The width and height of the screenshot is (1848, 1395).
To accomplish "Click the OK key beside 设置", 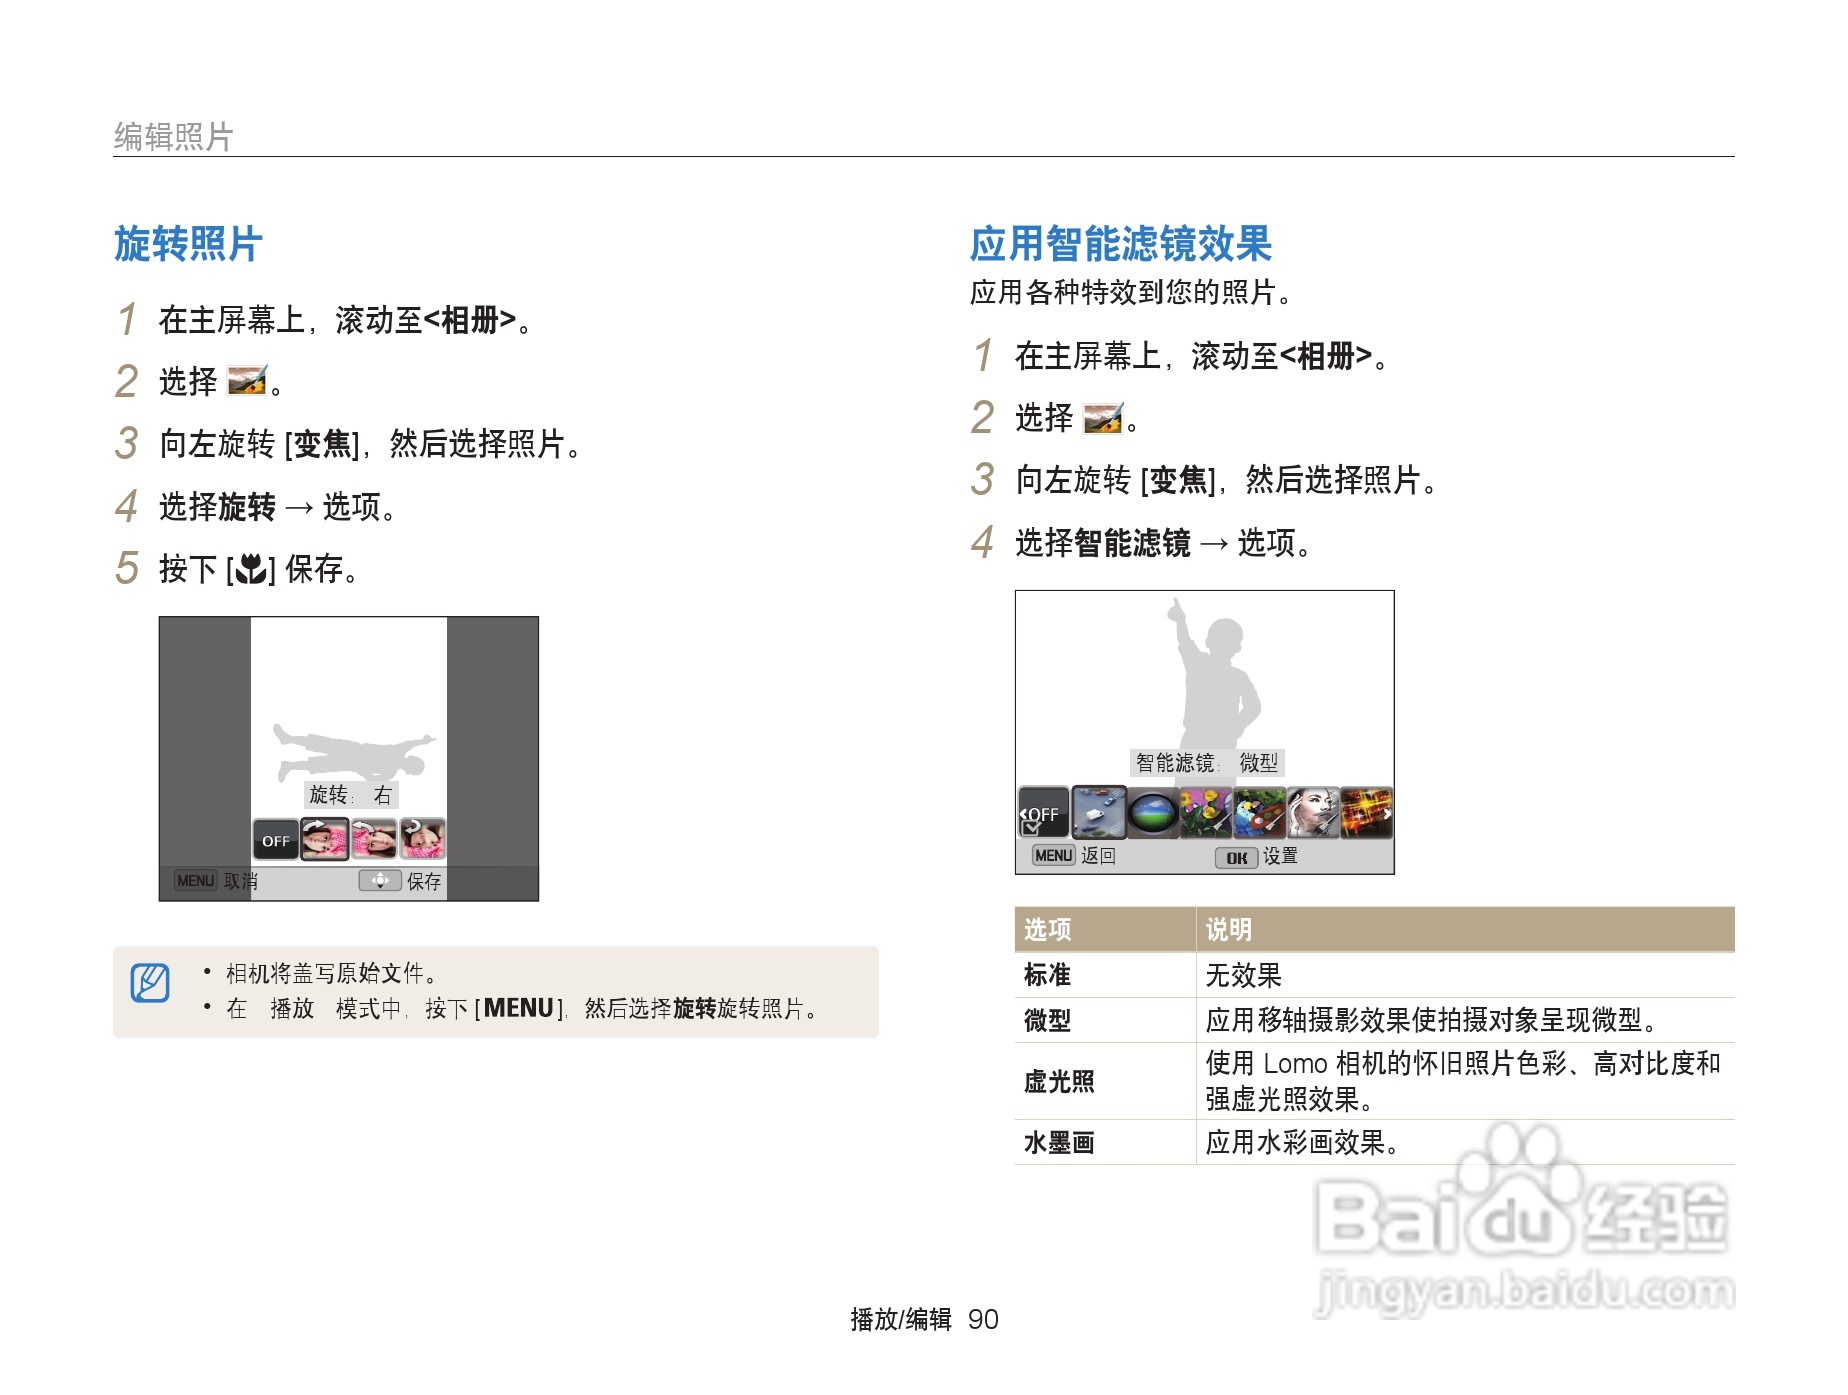I will (x=1236, y=858).
